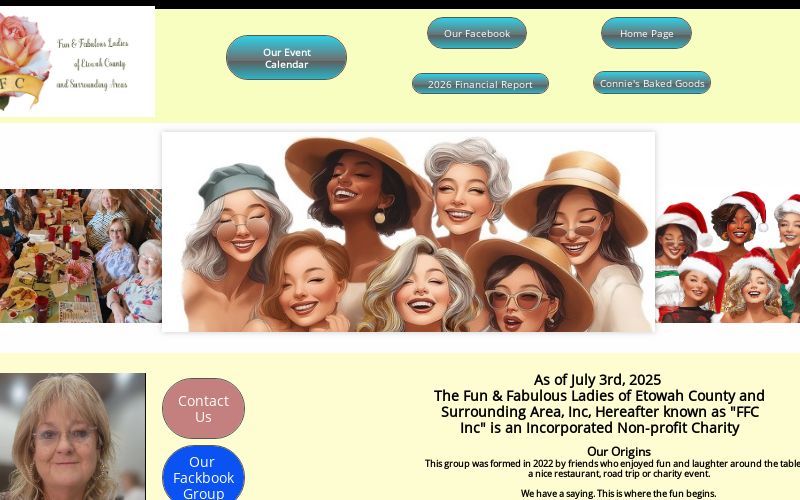Click the pink Contact Us button
Viewport: 800px width, 500px height.
[x=203, y=408]
